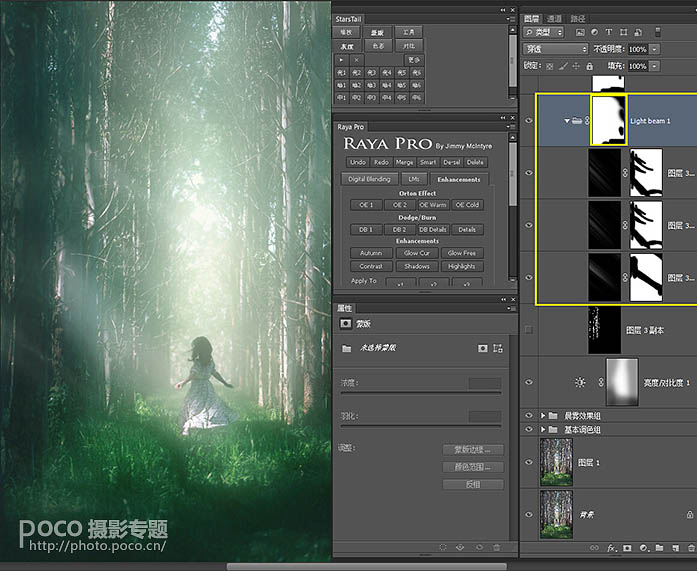Select Enhancements tab in Raya Pro
The image size is (697, 571).
(x=459, y=179)
